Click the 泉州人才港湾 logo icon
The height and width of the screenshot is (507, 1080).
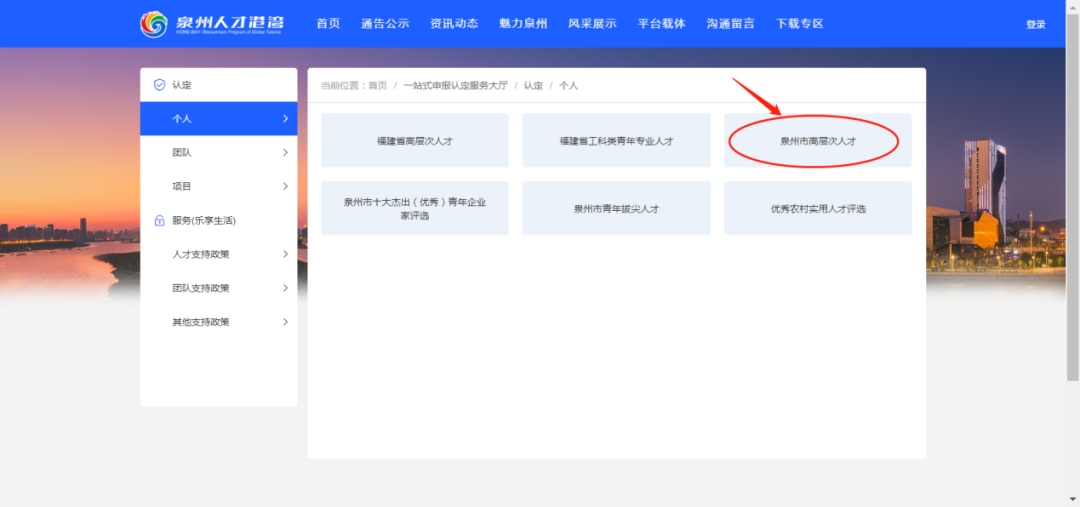click(154, 24)
